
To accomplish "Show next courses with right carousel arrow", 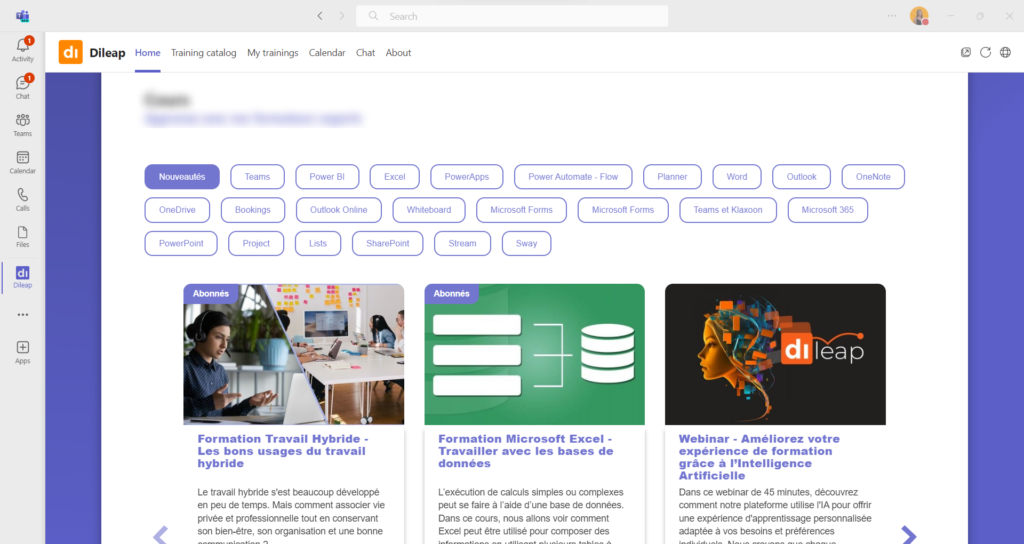I will [908, 535].
